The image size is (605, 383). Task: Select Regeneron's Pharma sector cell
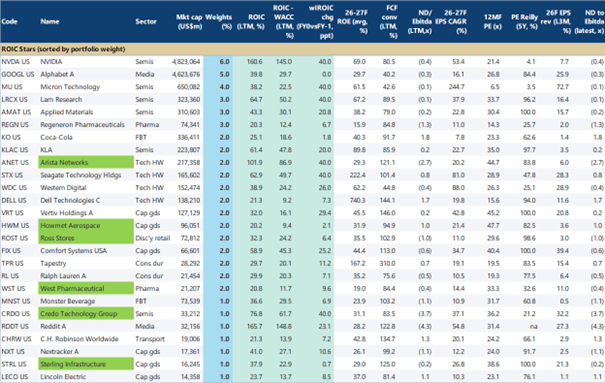(x=147, y=125)
